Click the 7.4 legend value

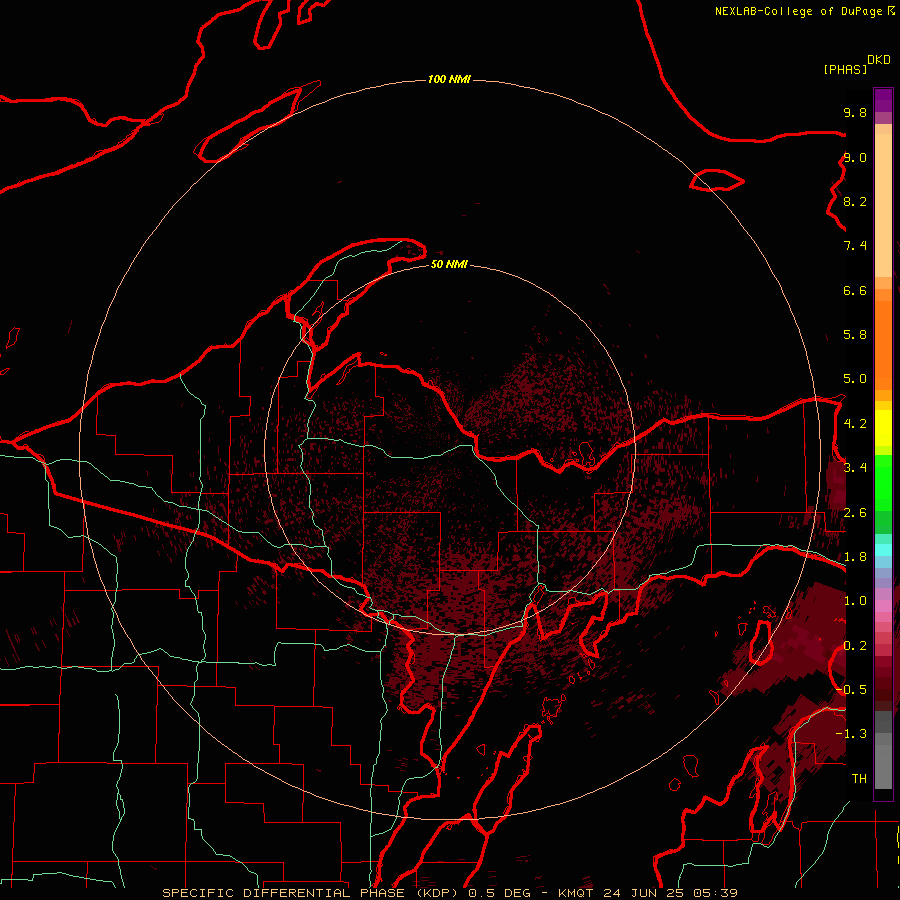click(x=855, y=246)
